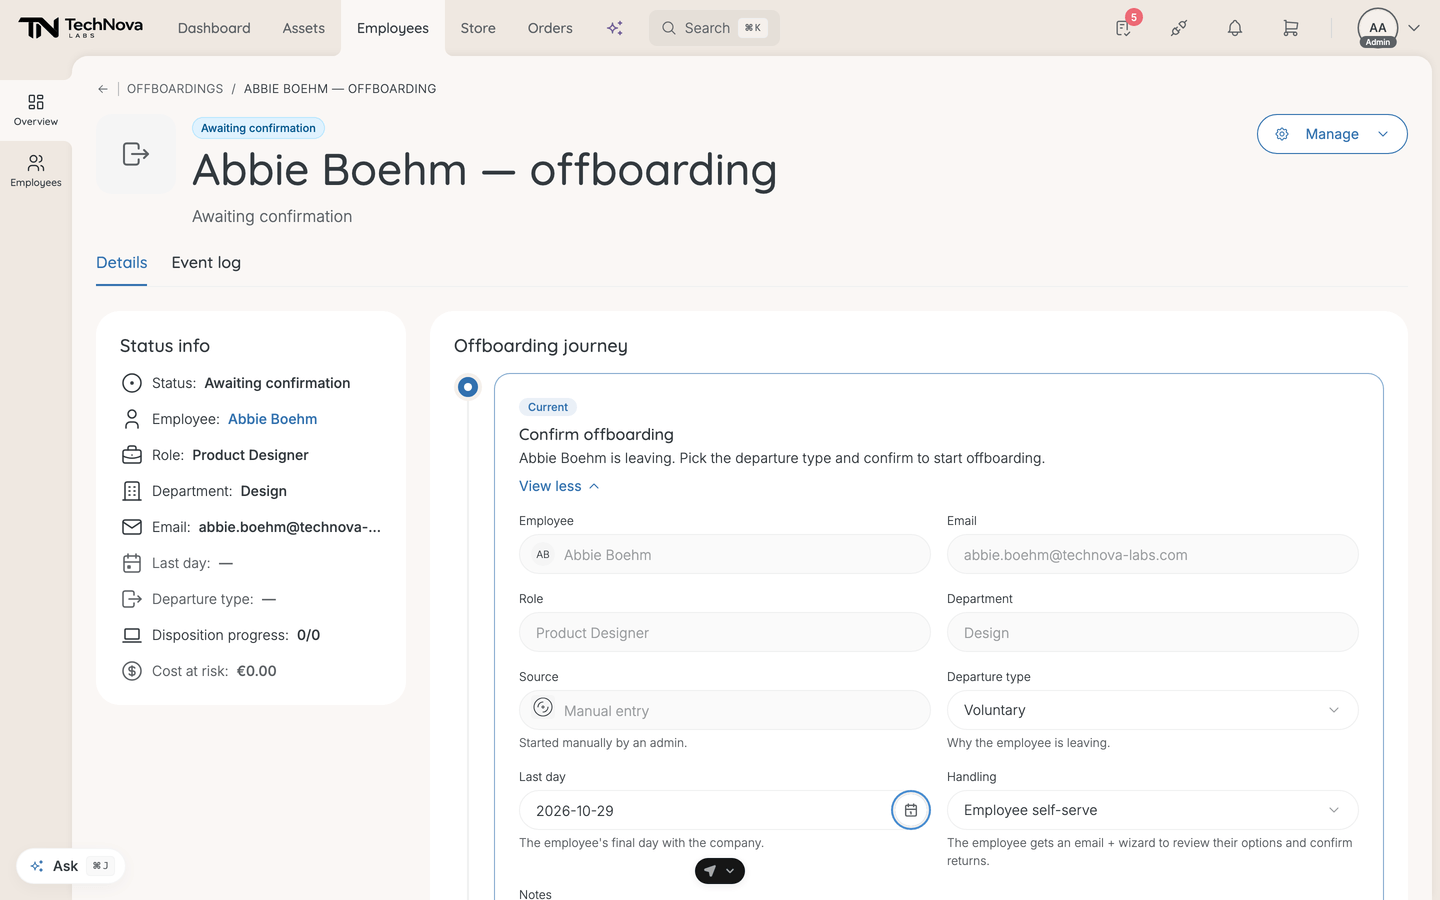Click the Department field showing Design
Viewport: 1440px width, 900px height.
pos(1152,632)
